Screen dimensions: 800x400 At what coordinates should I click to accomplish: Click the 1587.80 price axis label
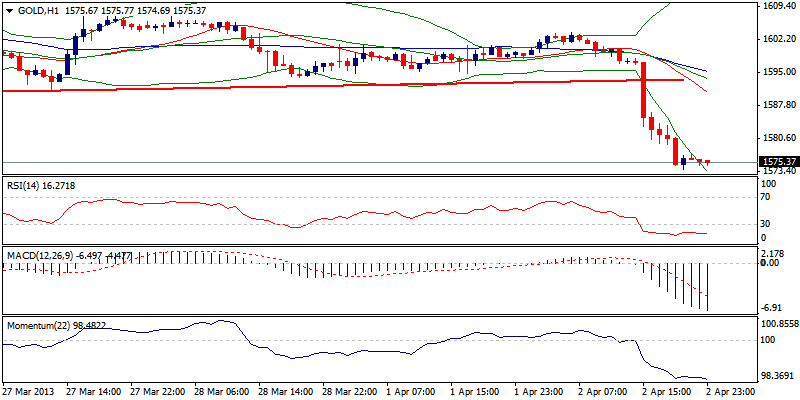click(777, 105)
